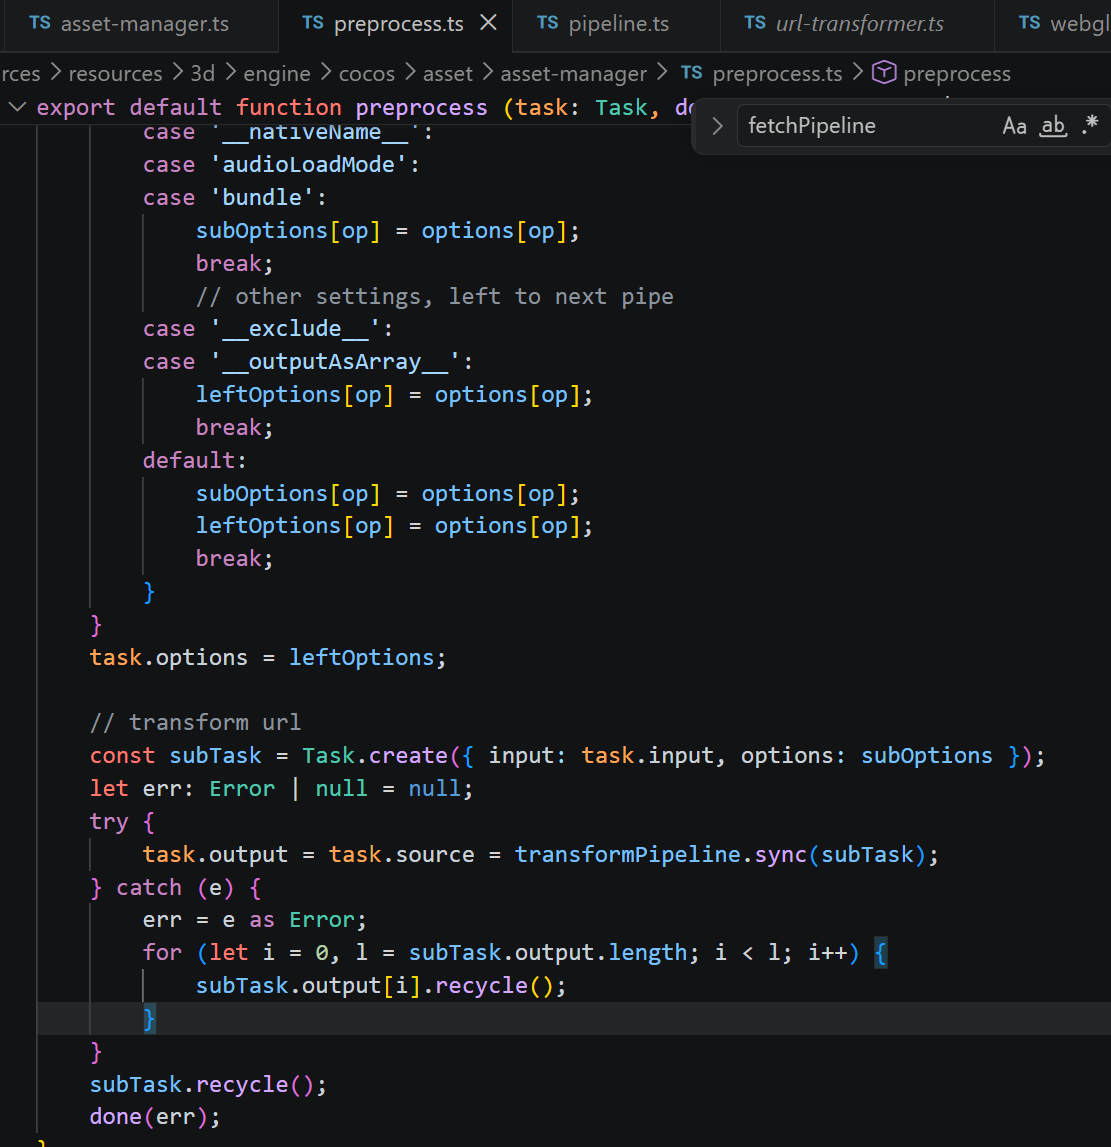The image size is (1111, 1147).
Task: Open the url-transformer.ts tab
Action: (x=857, y=24)
